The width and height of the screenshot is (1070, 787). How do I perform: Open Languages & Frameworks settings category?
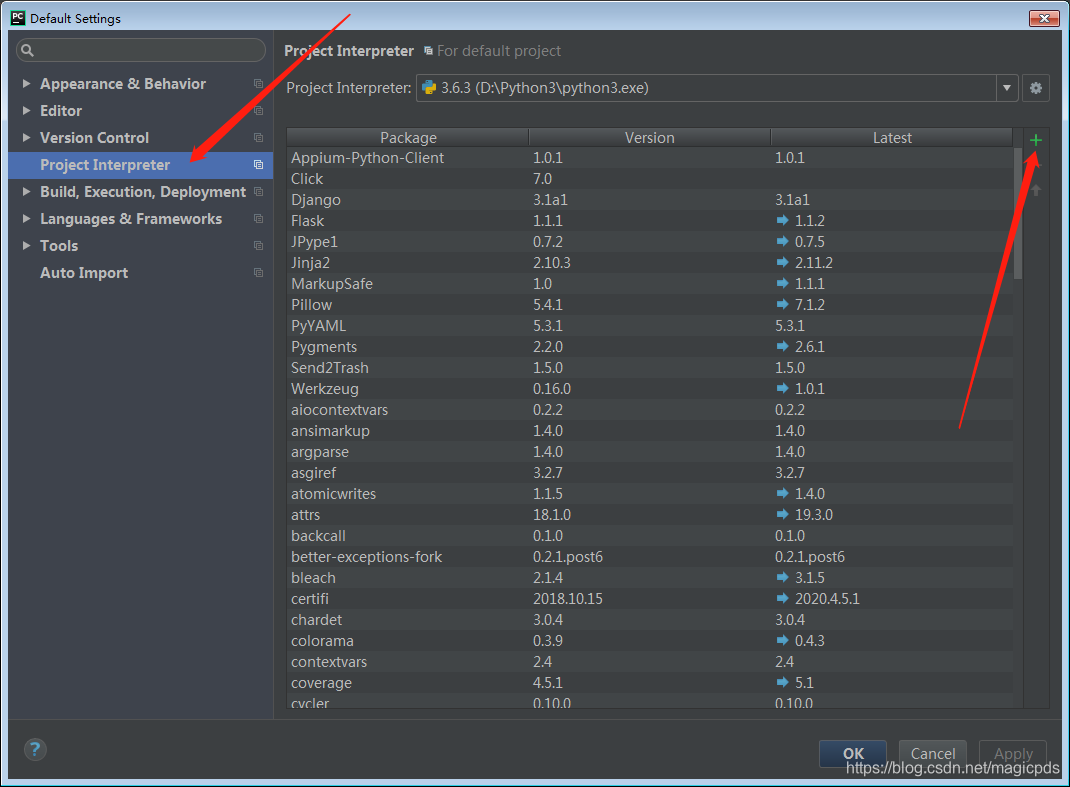tap(131, 219)
